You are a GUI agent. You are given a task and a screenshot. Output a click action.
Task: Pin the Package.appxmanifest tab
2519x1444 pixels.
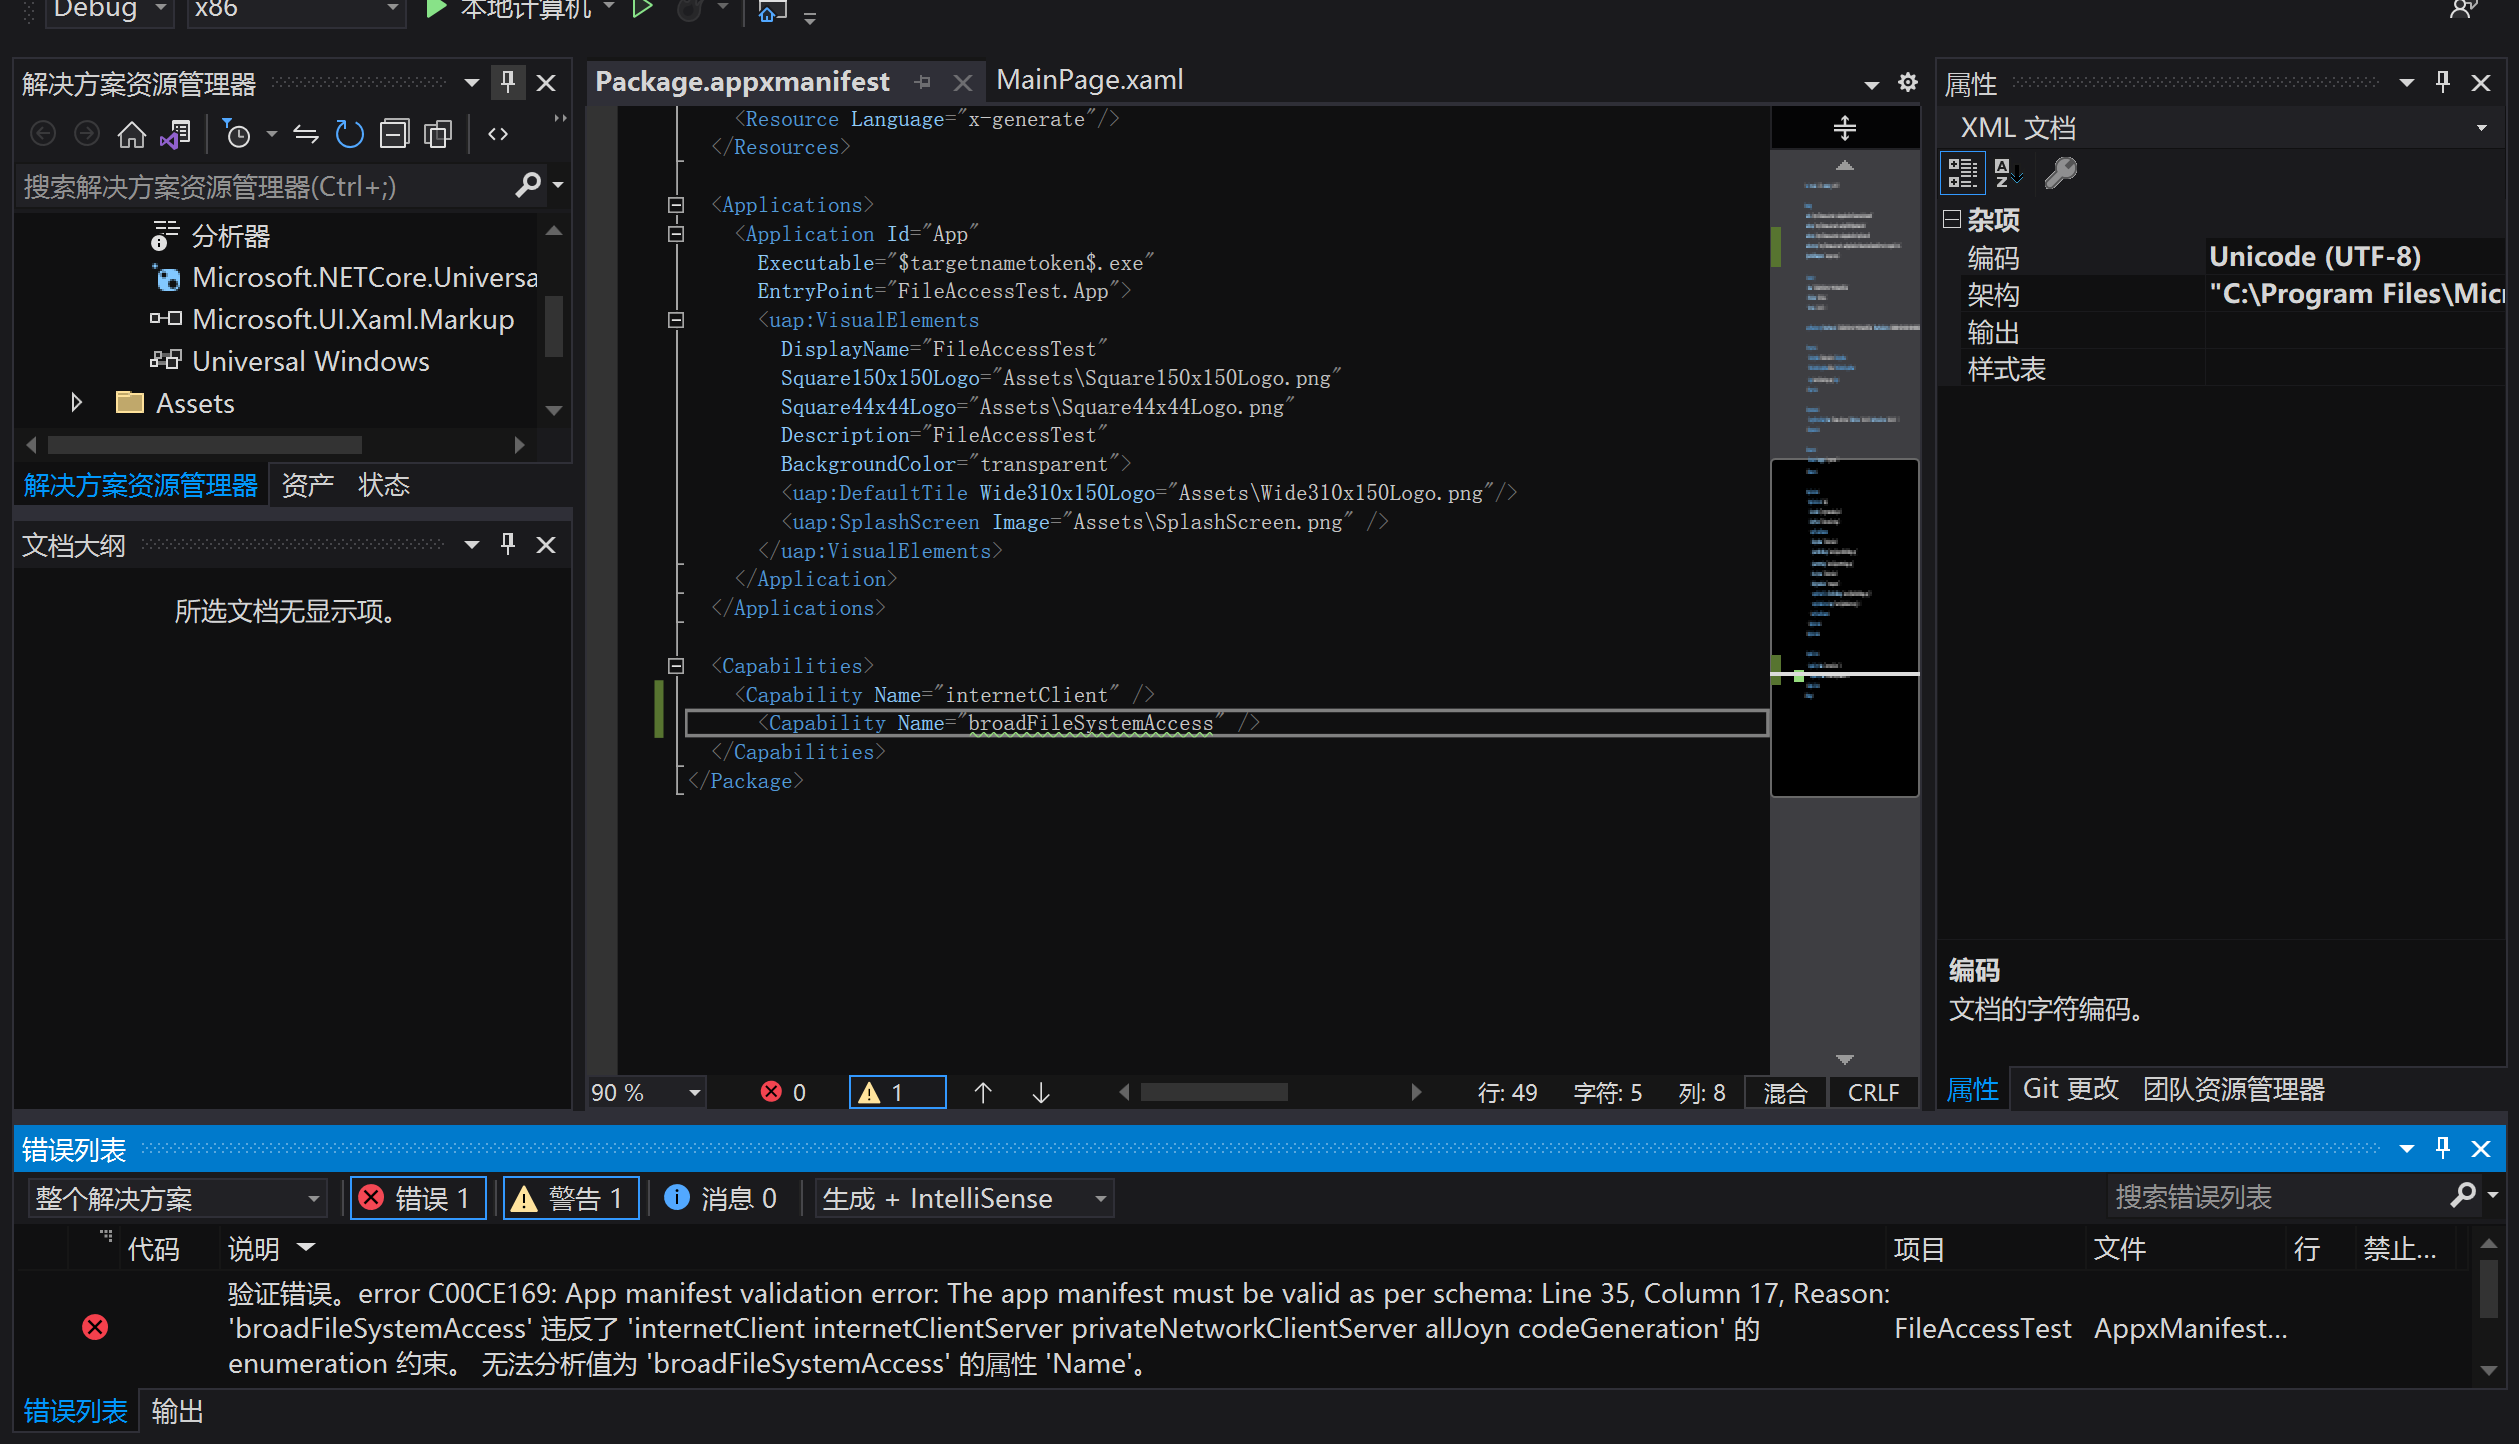tap(923, 82)
